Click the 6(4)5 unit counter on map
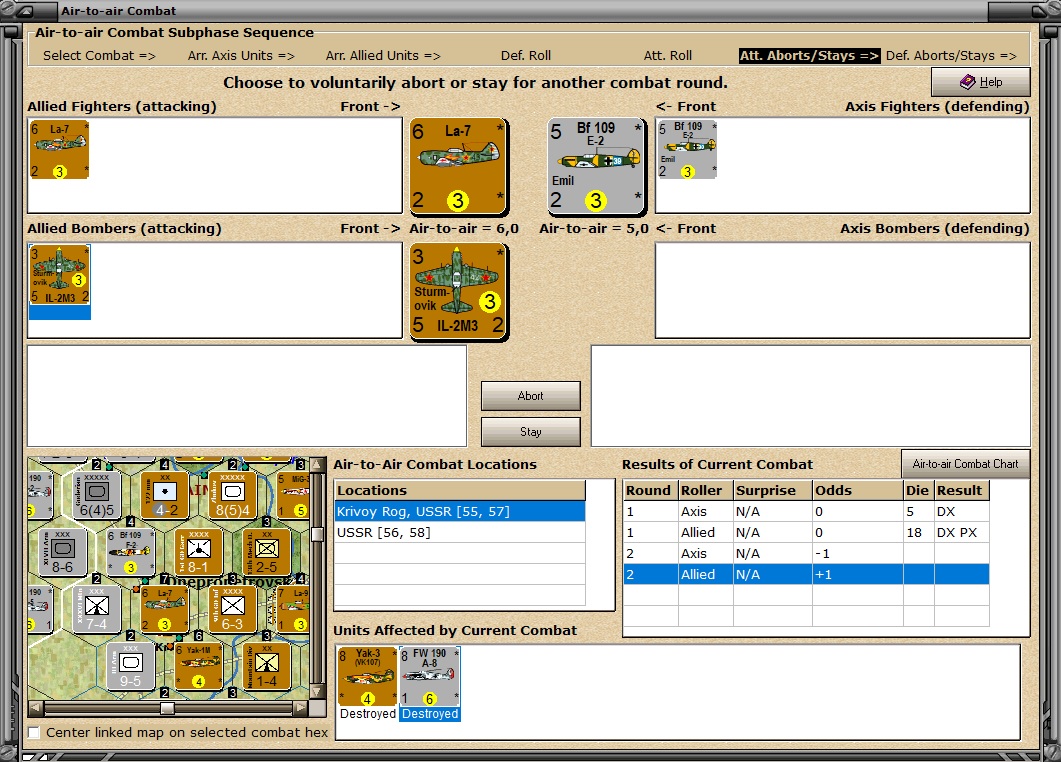 pos(97,495)
